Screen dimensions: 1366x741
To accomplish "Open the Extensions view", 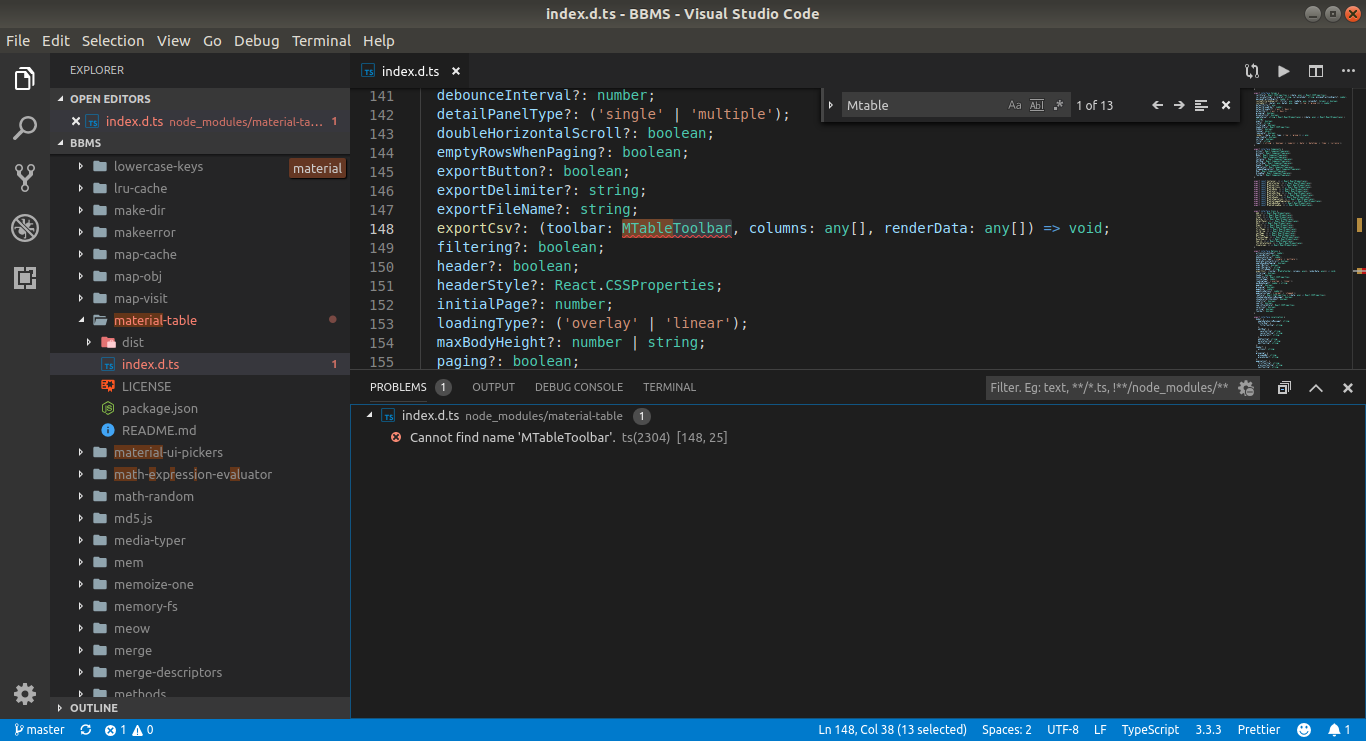I will (25, 278).
